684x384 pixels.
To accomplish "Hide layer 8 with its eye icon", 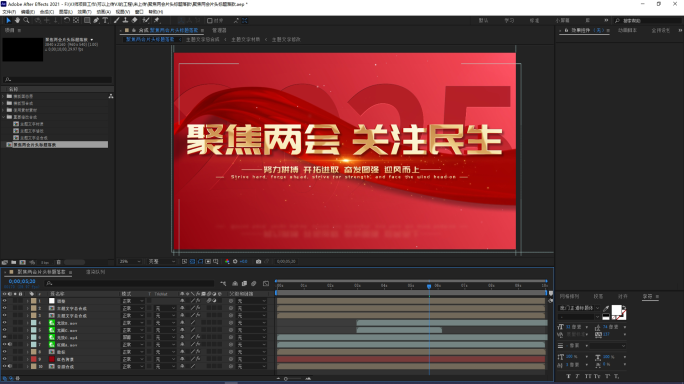I will (x=4, y=352).
